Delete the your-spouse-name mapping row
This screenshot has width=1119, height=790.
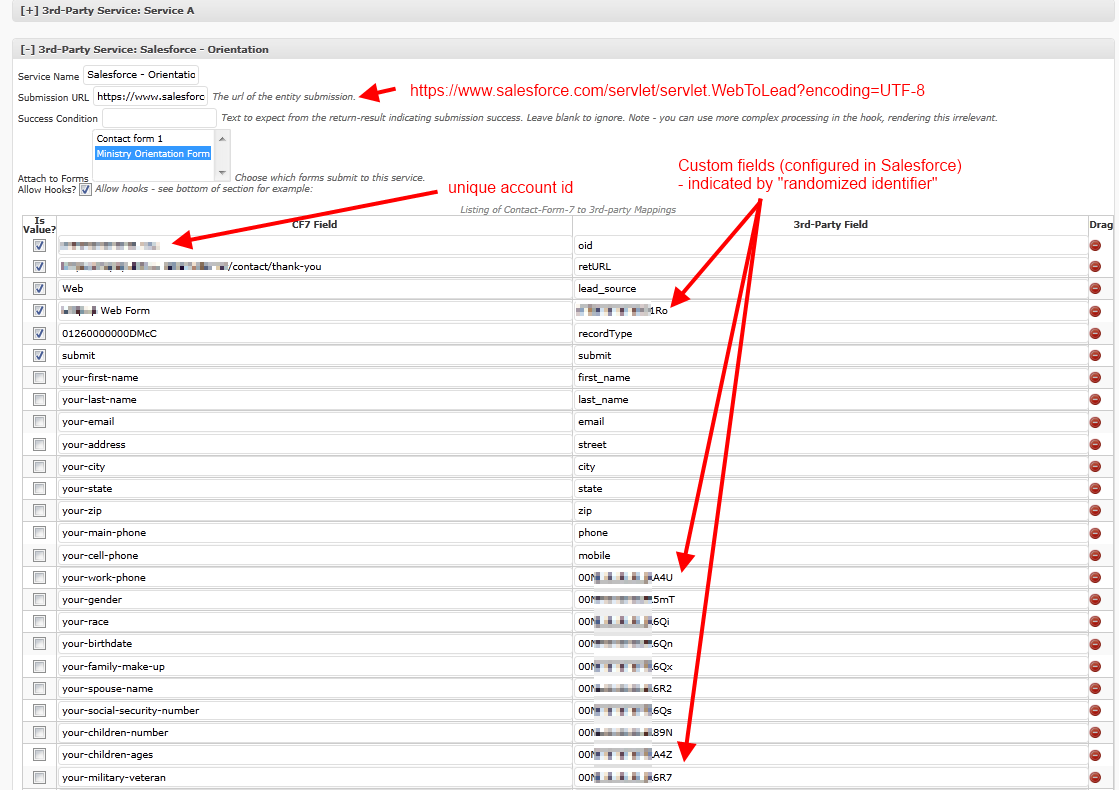(x=1095, y=689)
